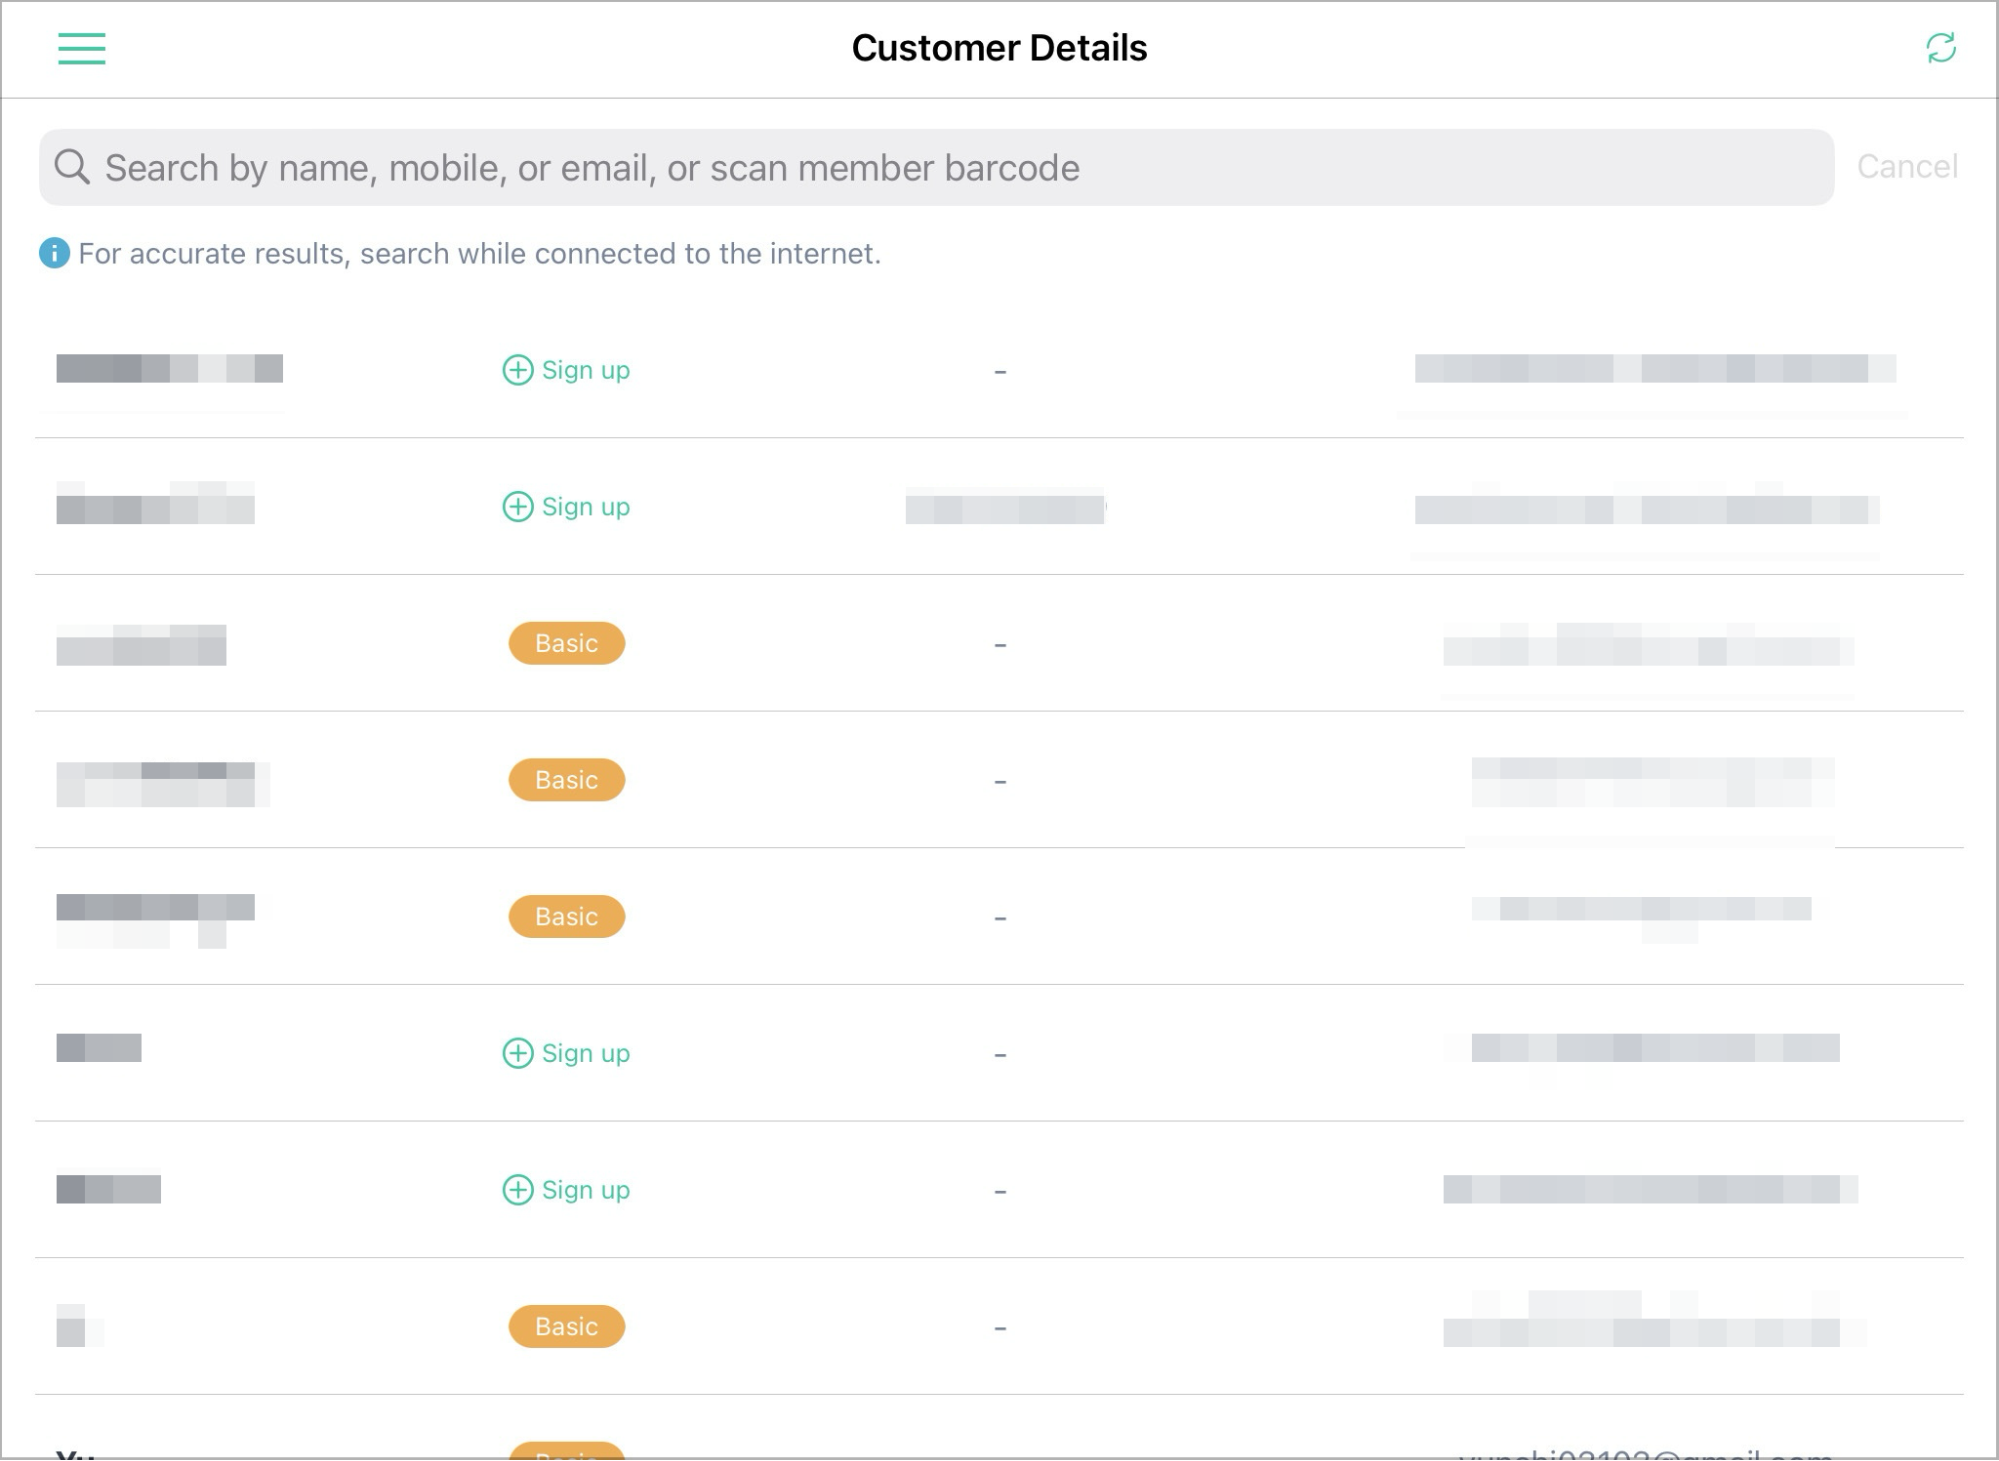
Task: Sign up the sixth listed customer
Action: [566, 1053]
